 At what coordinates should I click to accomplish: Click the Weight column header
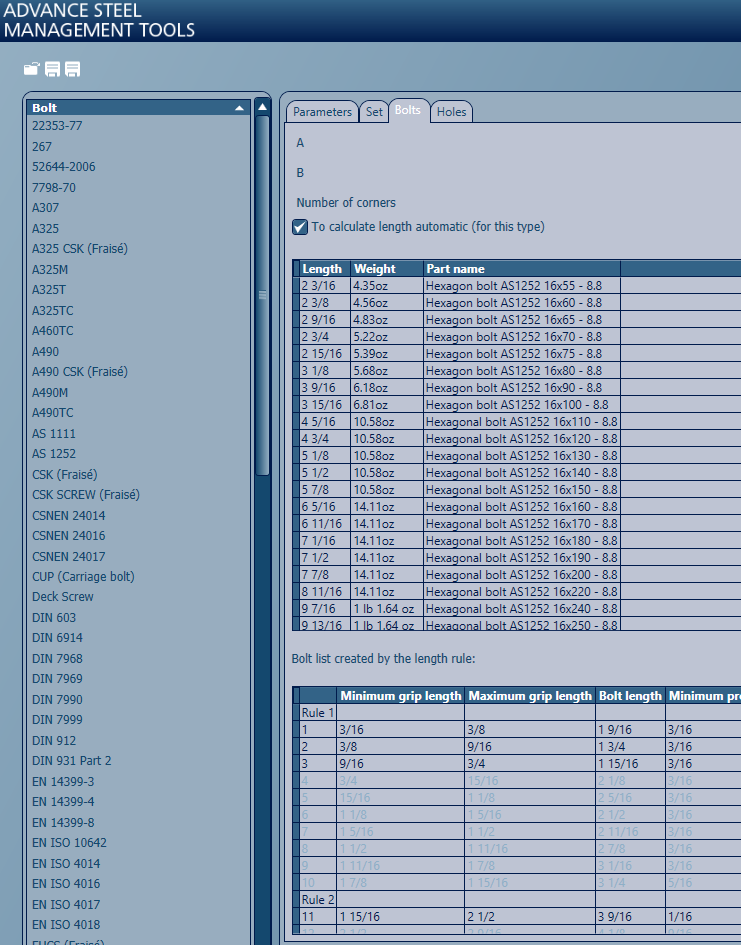point(387,269)
